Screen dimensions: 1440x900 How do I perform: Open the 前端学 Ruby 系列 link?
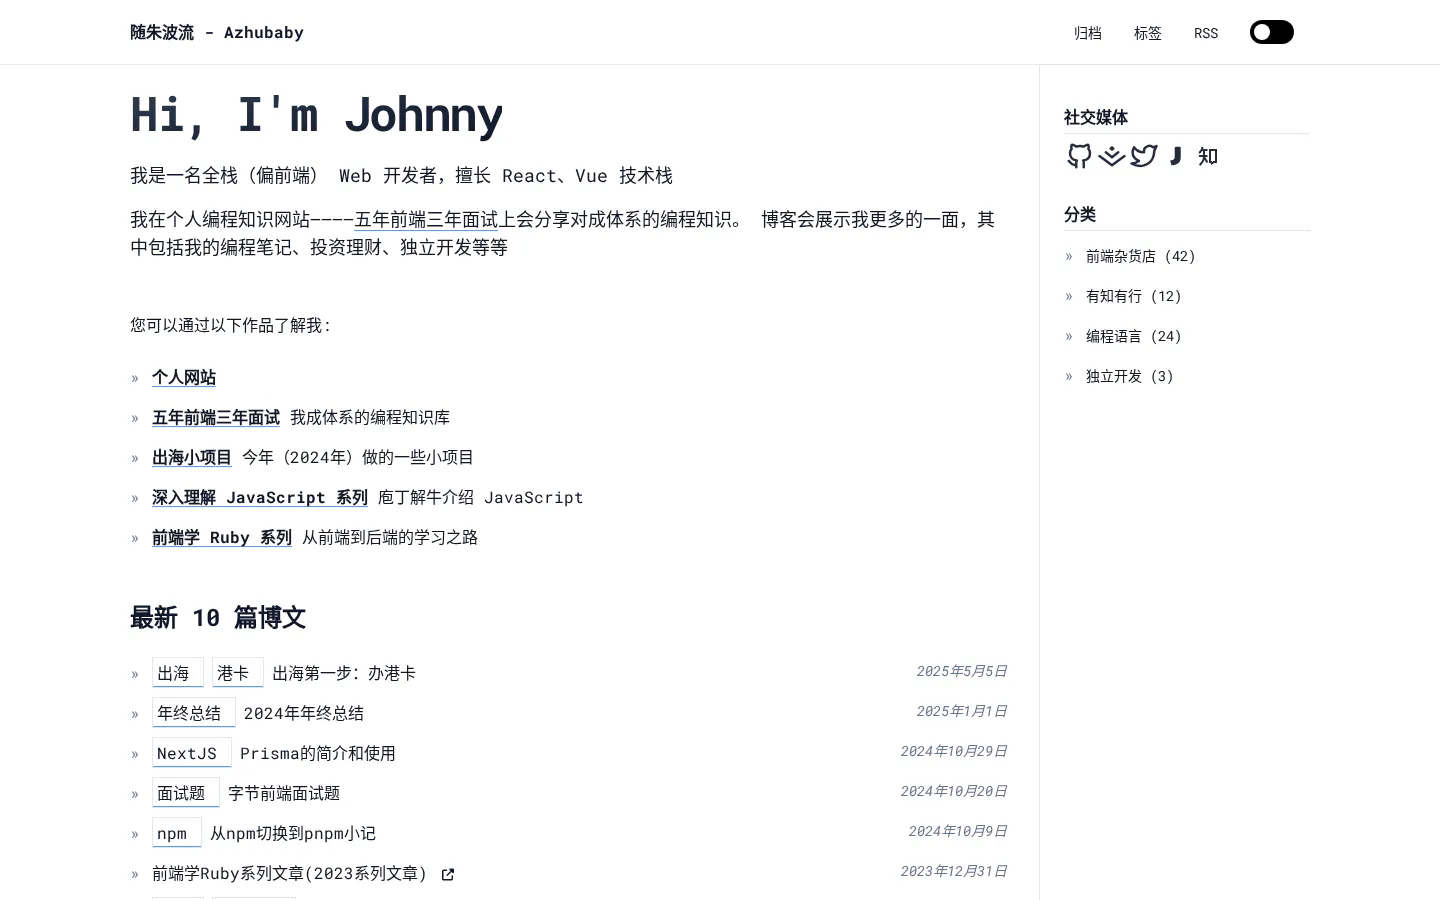[222, 537]
